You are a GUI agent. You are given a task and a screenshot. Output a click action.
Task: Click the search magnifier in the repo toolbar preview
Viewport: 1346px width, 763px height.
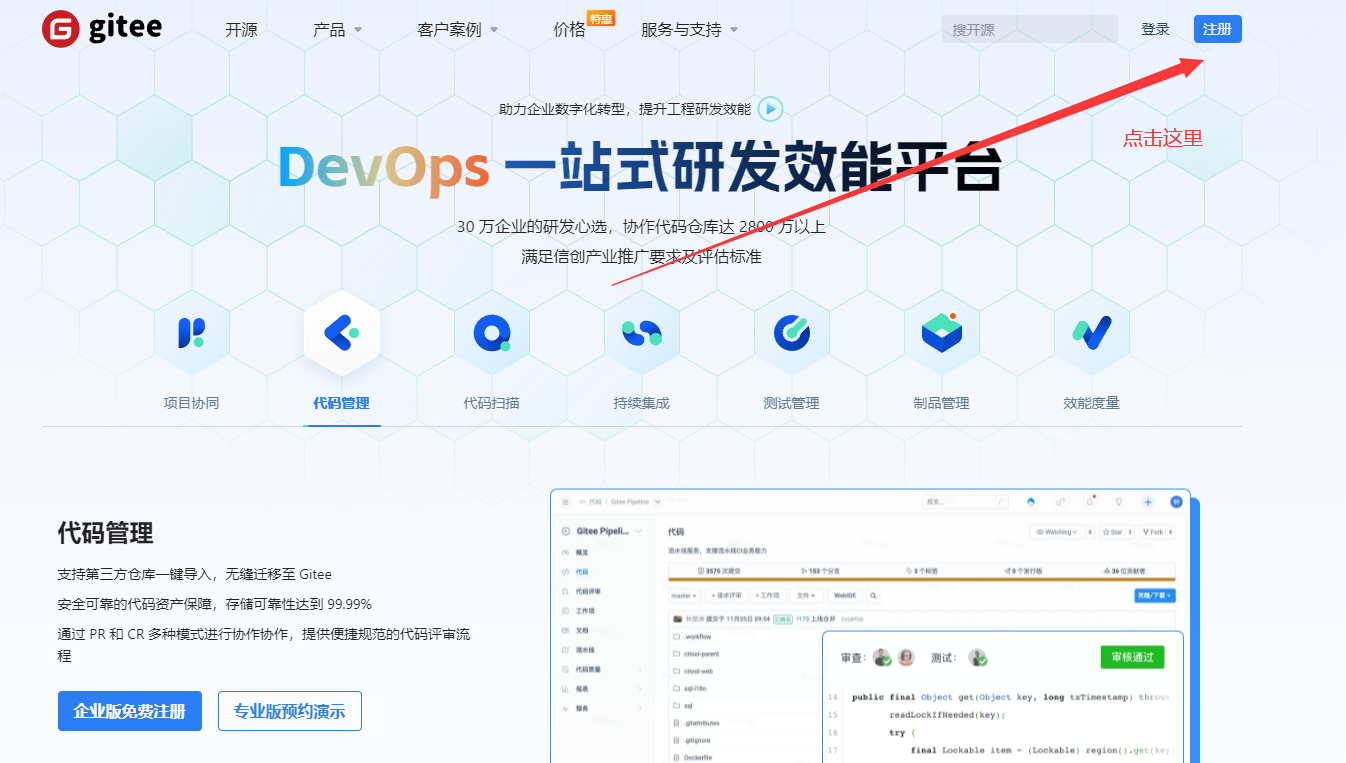point(873,596)
